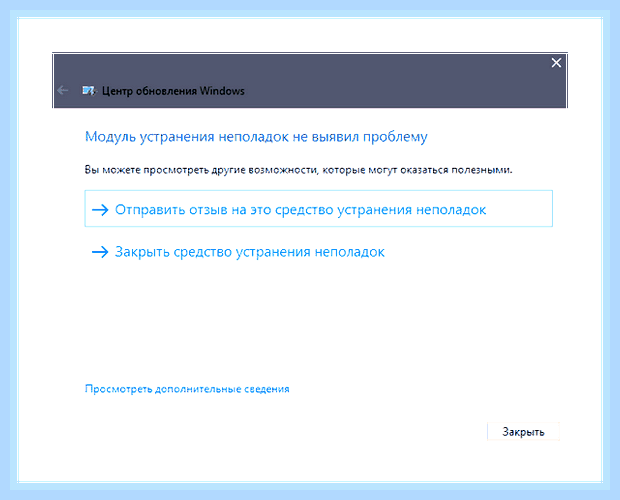Screen dimensions: 620x500
Task: Close the troubleshooter with the X button
Action: pos(556,62)
